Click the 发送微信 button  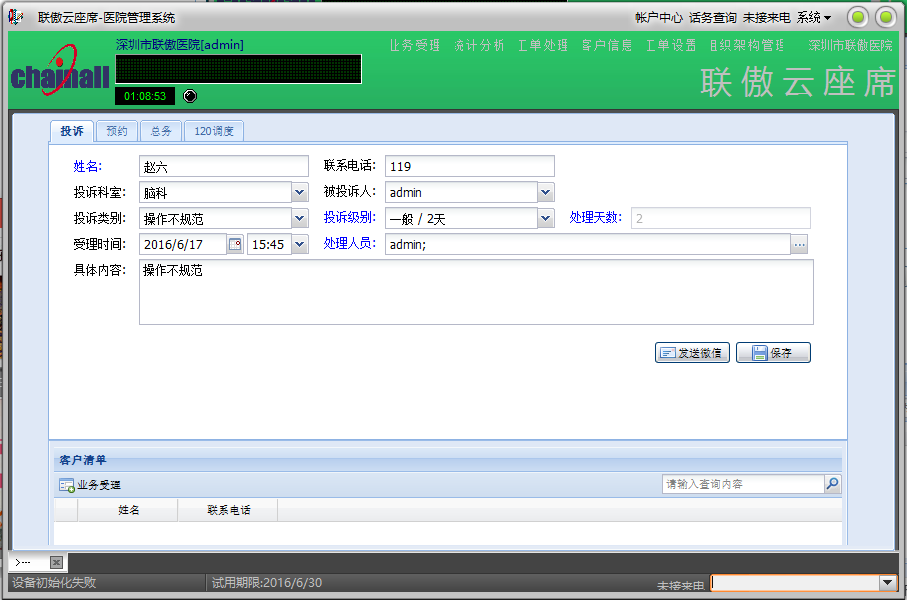click(x=692, y=353)
